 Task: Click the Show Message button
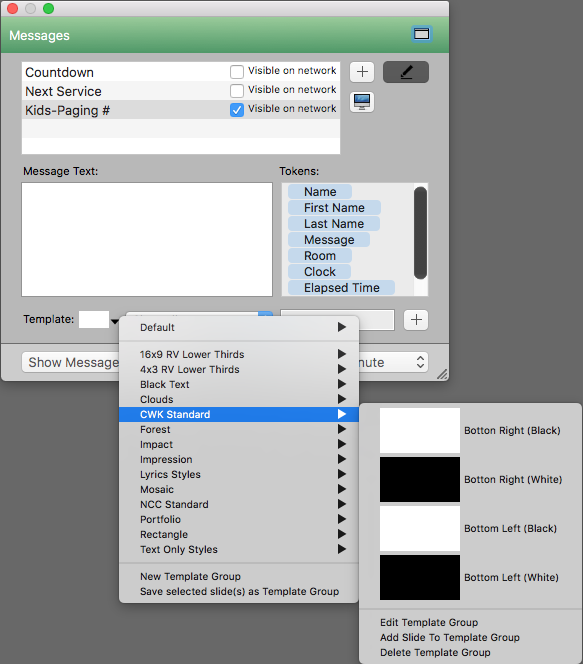[x=71, y=362]
